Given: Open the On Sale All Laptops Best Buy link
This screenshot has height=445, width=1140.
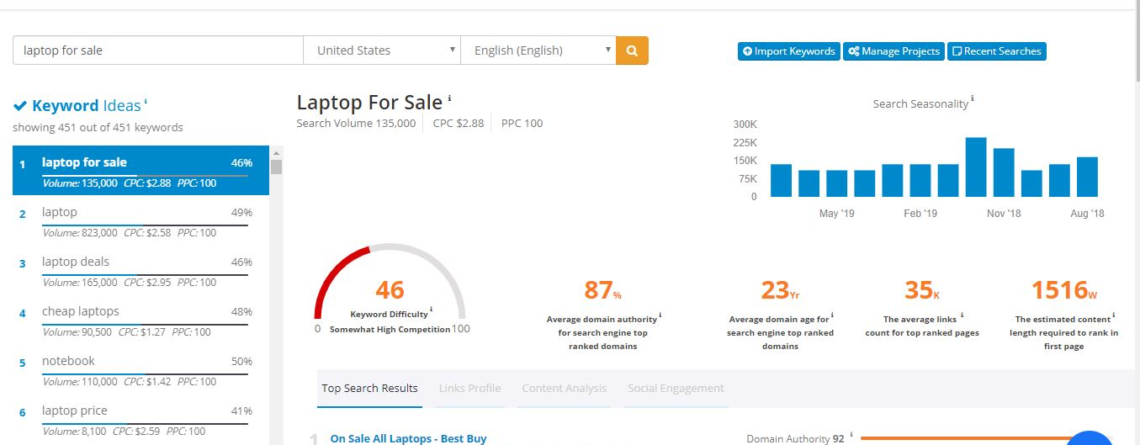Looking at the screenshot, I should click(x=407, y=438).
